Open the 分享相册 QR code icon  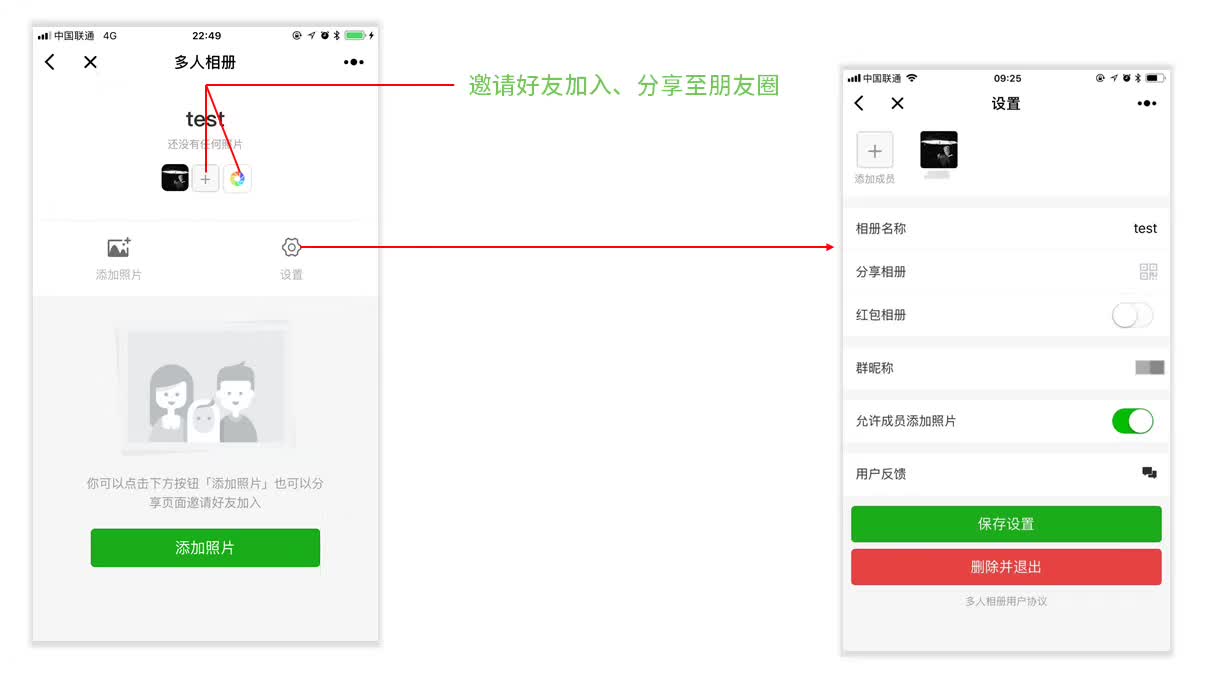tap(1148, 271)
